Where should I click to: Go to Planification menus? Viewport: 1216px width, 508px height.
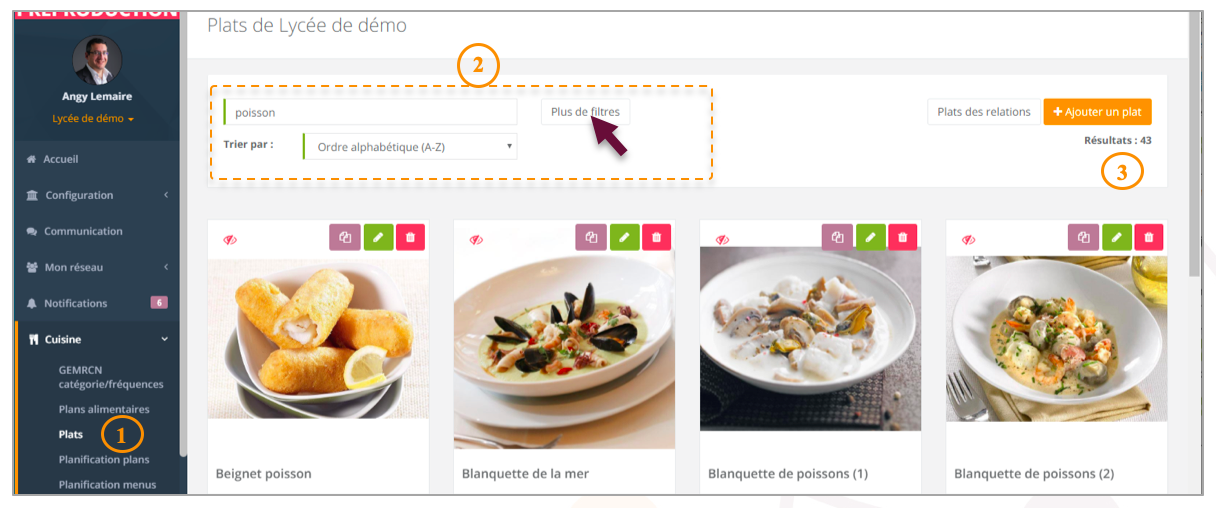(108, 485)
